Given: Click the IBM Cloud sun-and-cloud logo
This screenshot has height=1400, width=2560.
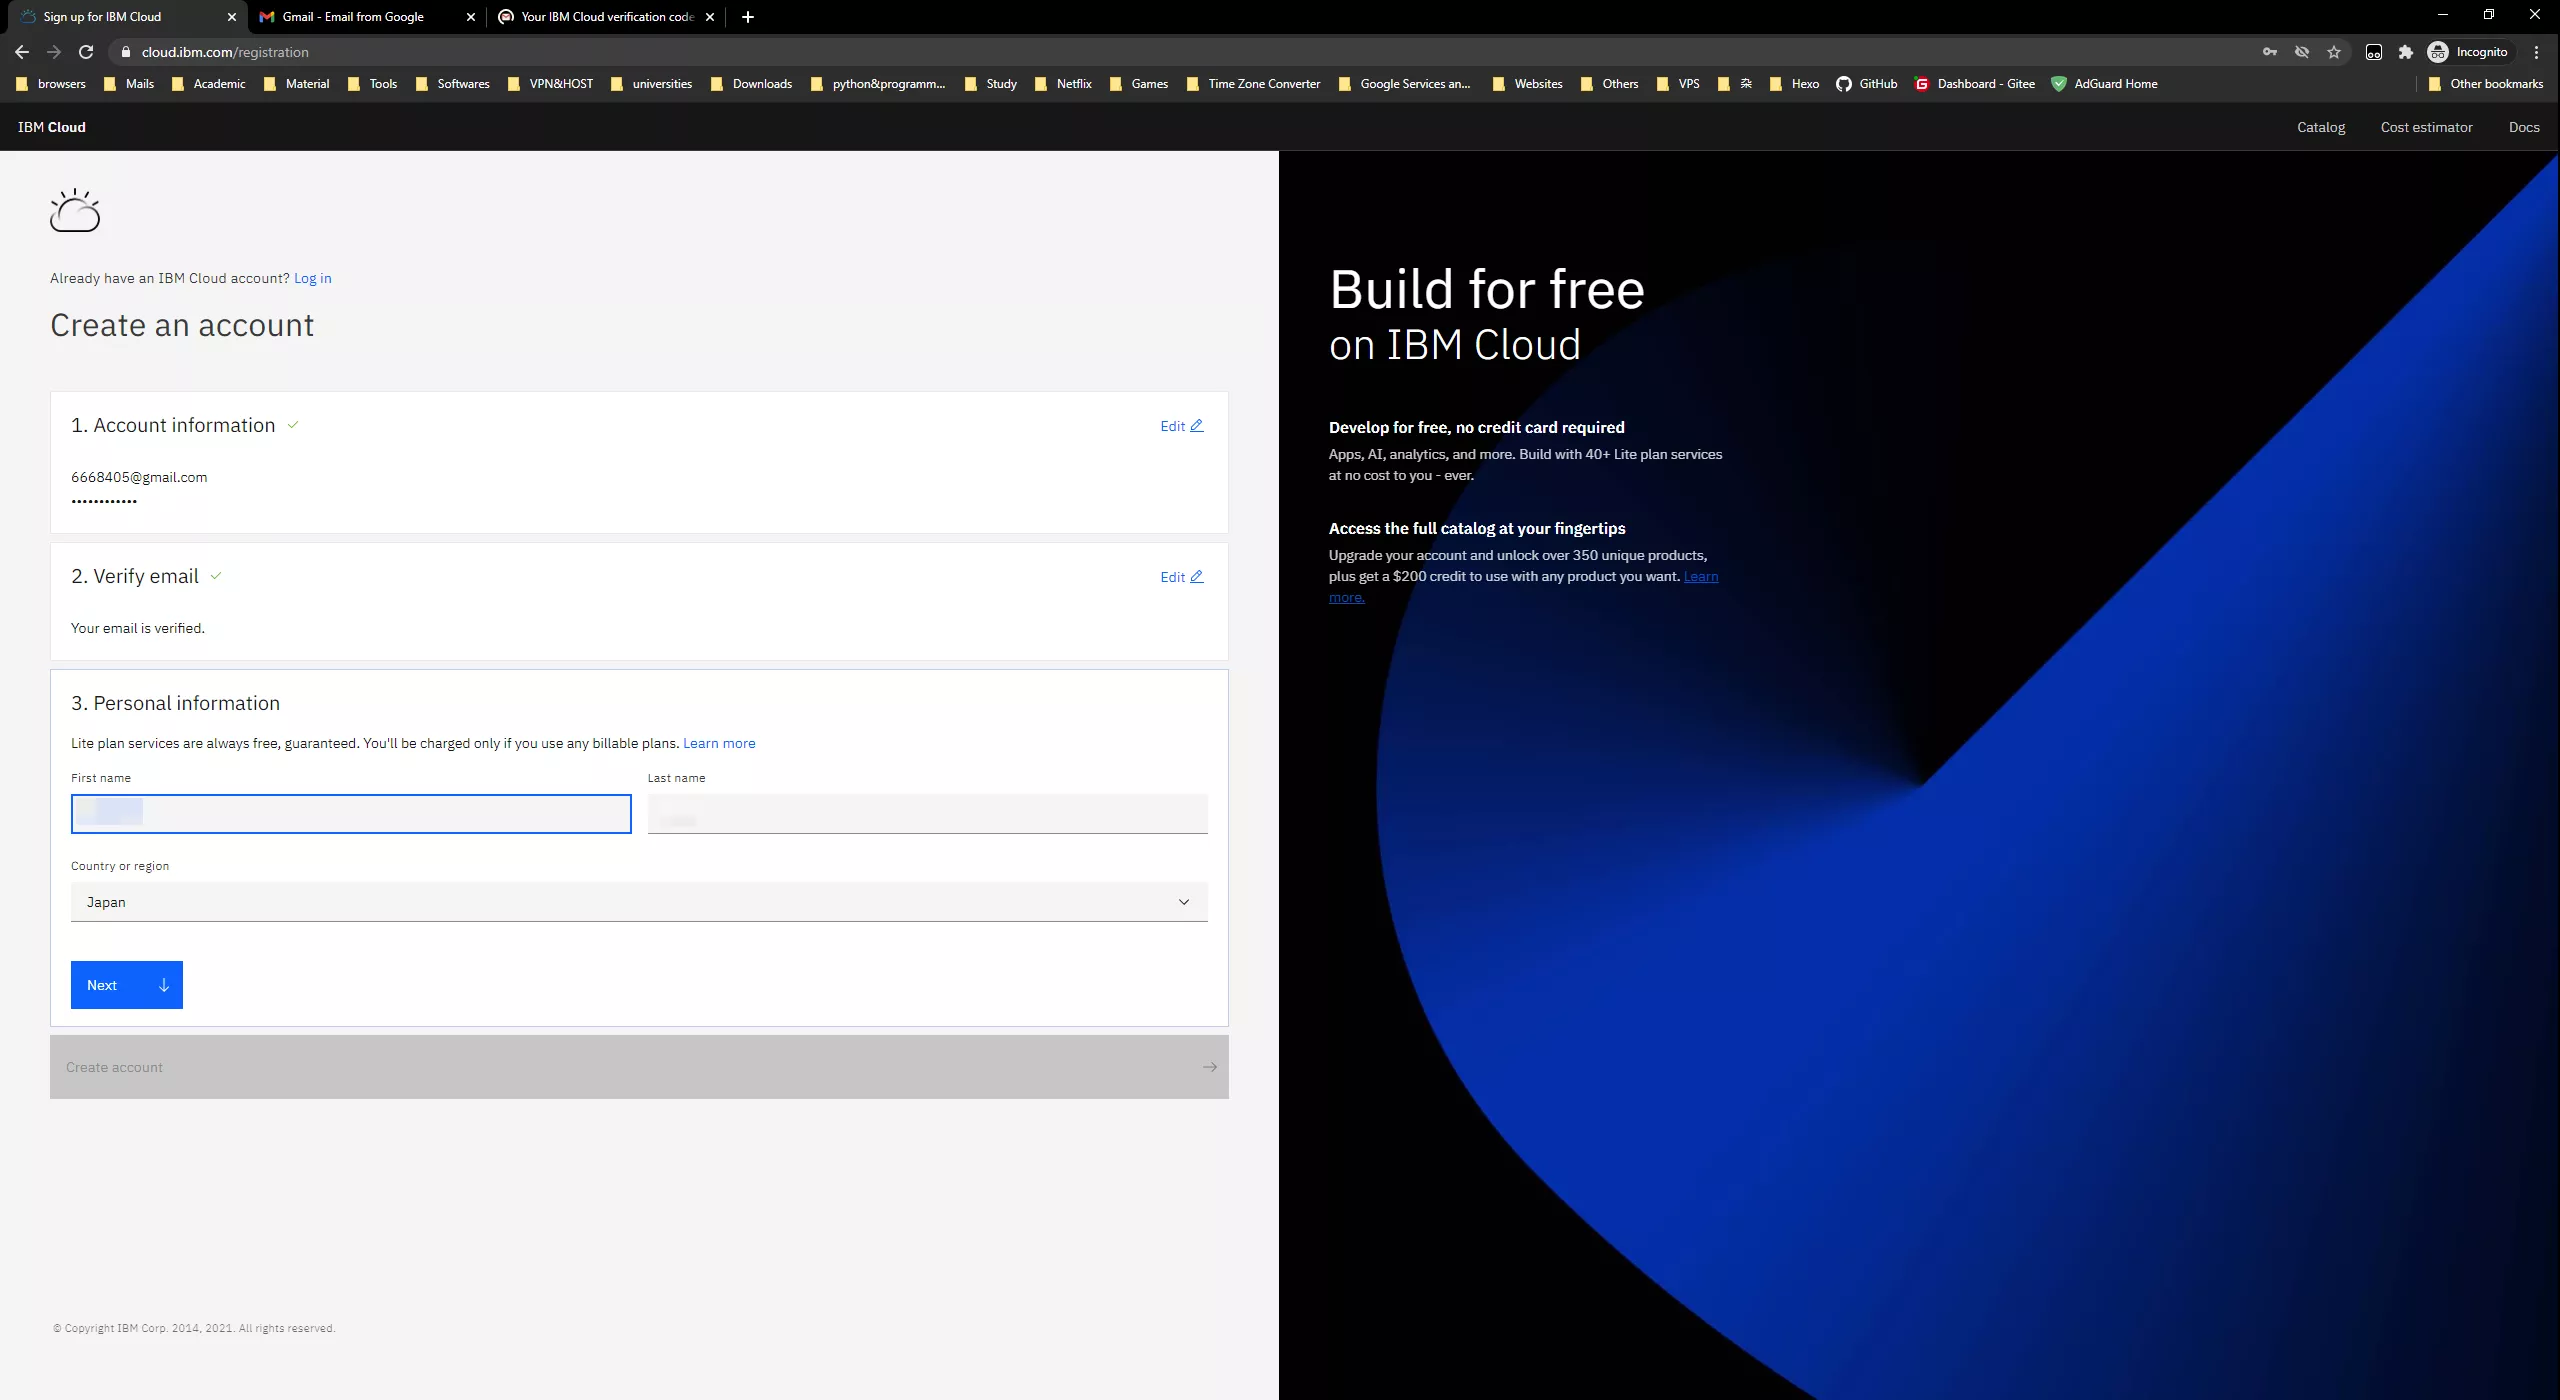Looking at the screenshot, I should [x=75, y=210].
